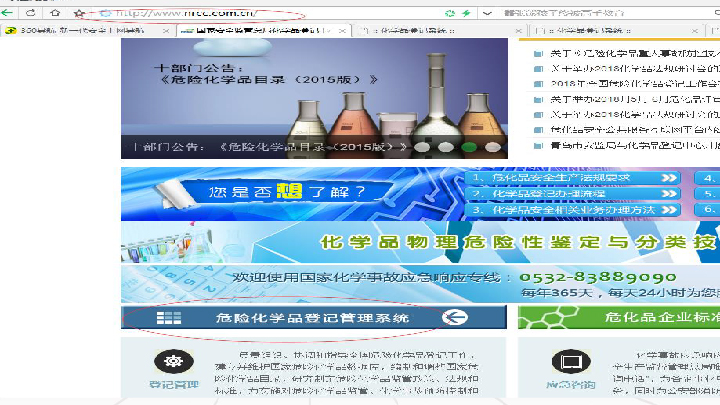This screenshot has width=720, height=405.
Task: Bookmark page using the star icon
Action: (80, 13)
